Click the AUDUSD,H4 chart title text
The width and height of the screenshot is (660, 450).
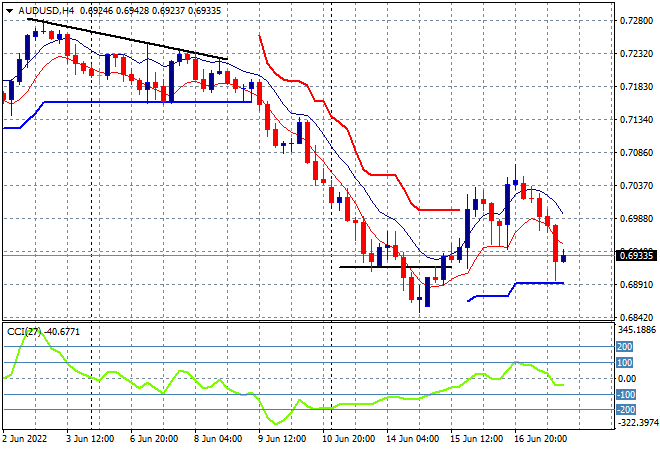pyautogui.click(x=46, y=11)
